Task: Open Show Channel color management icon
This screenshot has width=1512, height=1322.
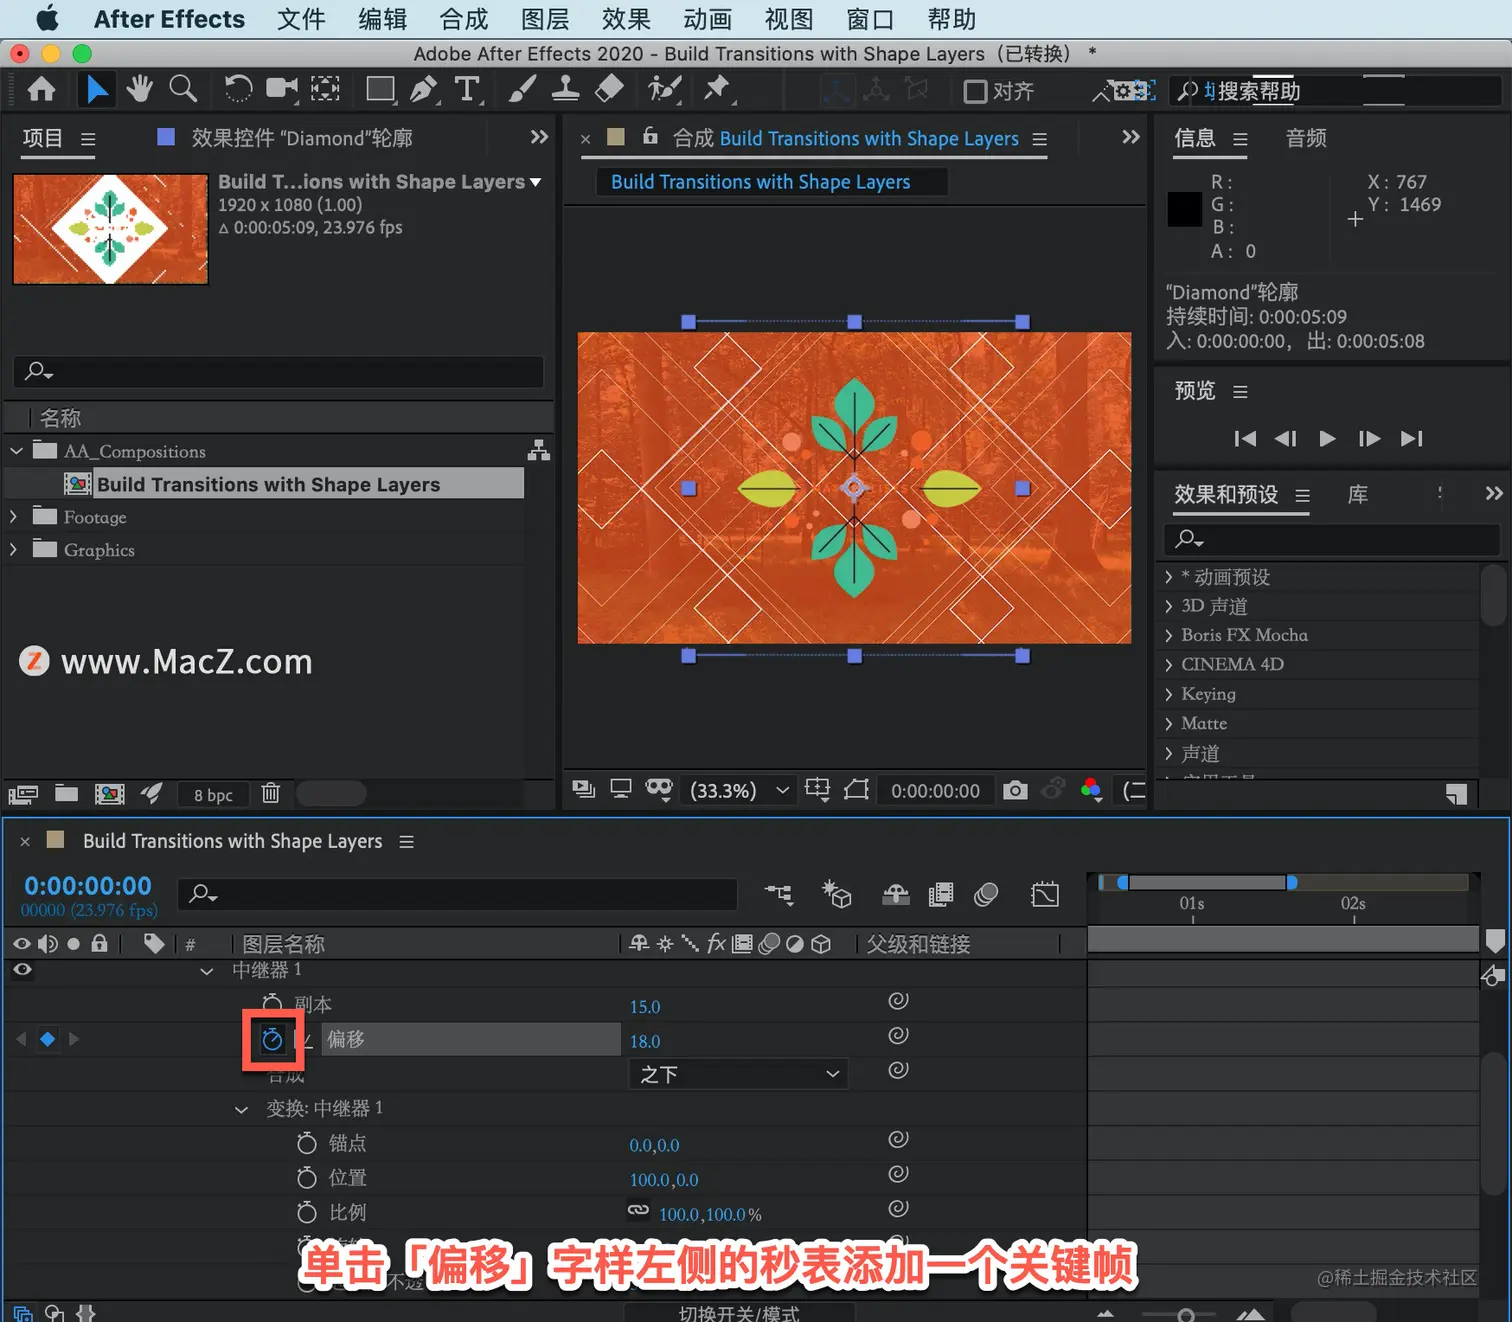Action: pyautogui.click(x=1091, y=790)
